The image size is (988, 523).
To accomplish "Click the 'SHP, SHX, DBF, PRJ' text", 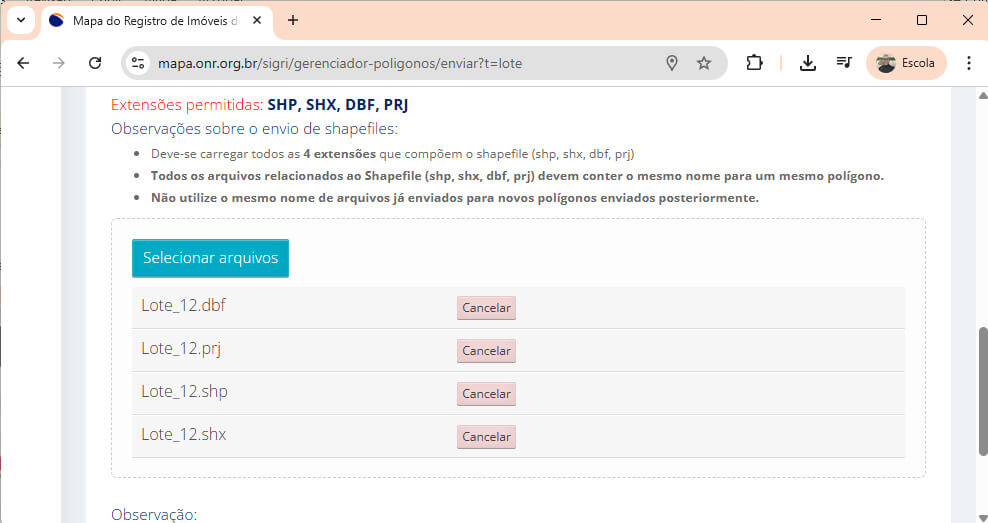I will tap(338, 105).
